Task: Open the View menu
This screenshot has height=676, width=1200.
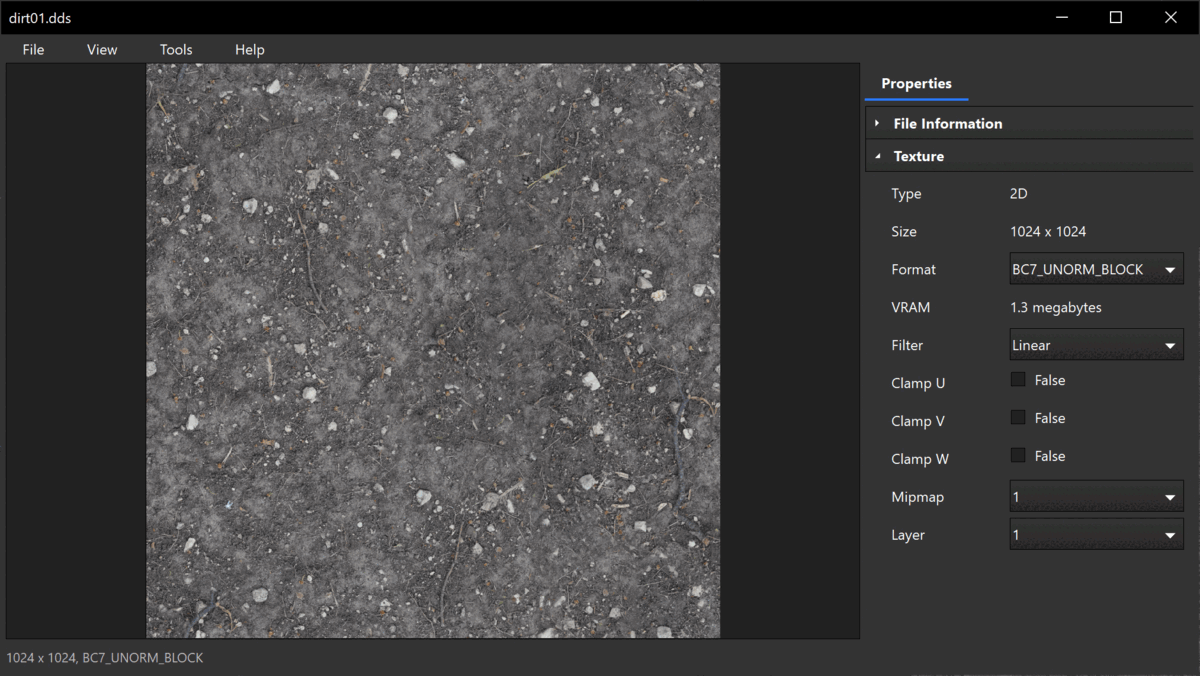Action: [102, 49]
